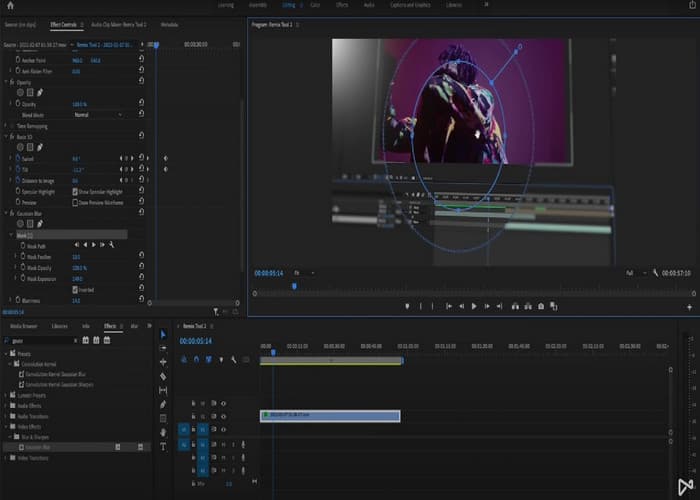Select the Hand tool
Viewport: 700px width, 500px height.
pos(163,433)
